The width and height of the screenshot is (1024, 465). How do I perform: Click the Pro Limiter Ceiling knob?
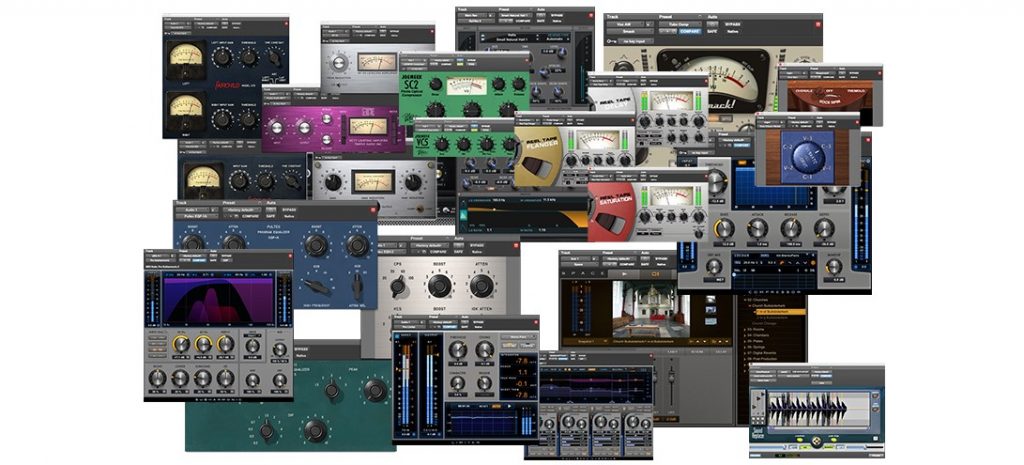coord(485,350)
